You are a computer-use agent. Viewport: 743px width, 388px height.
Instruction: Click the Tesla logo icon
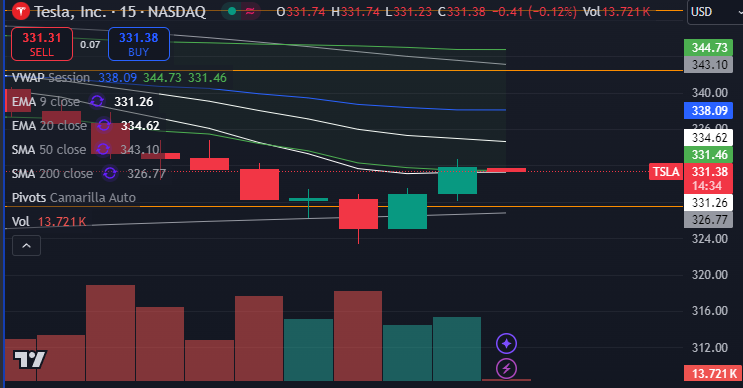(x=20, y=11)
